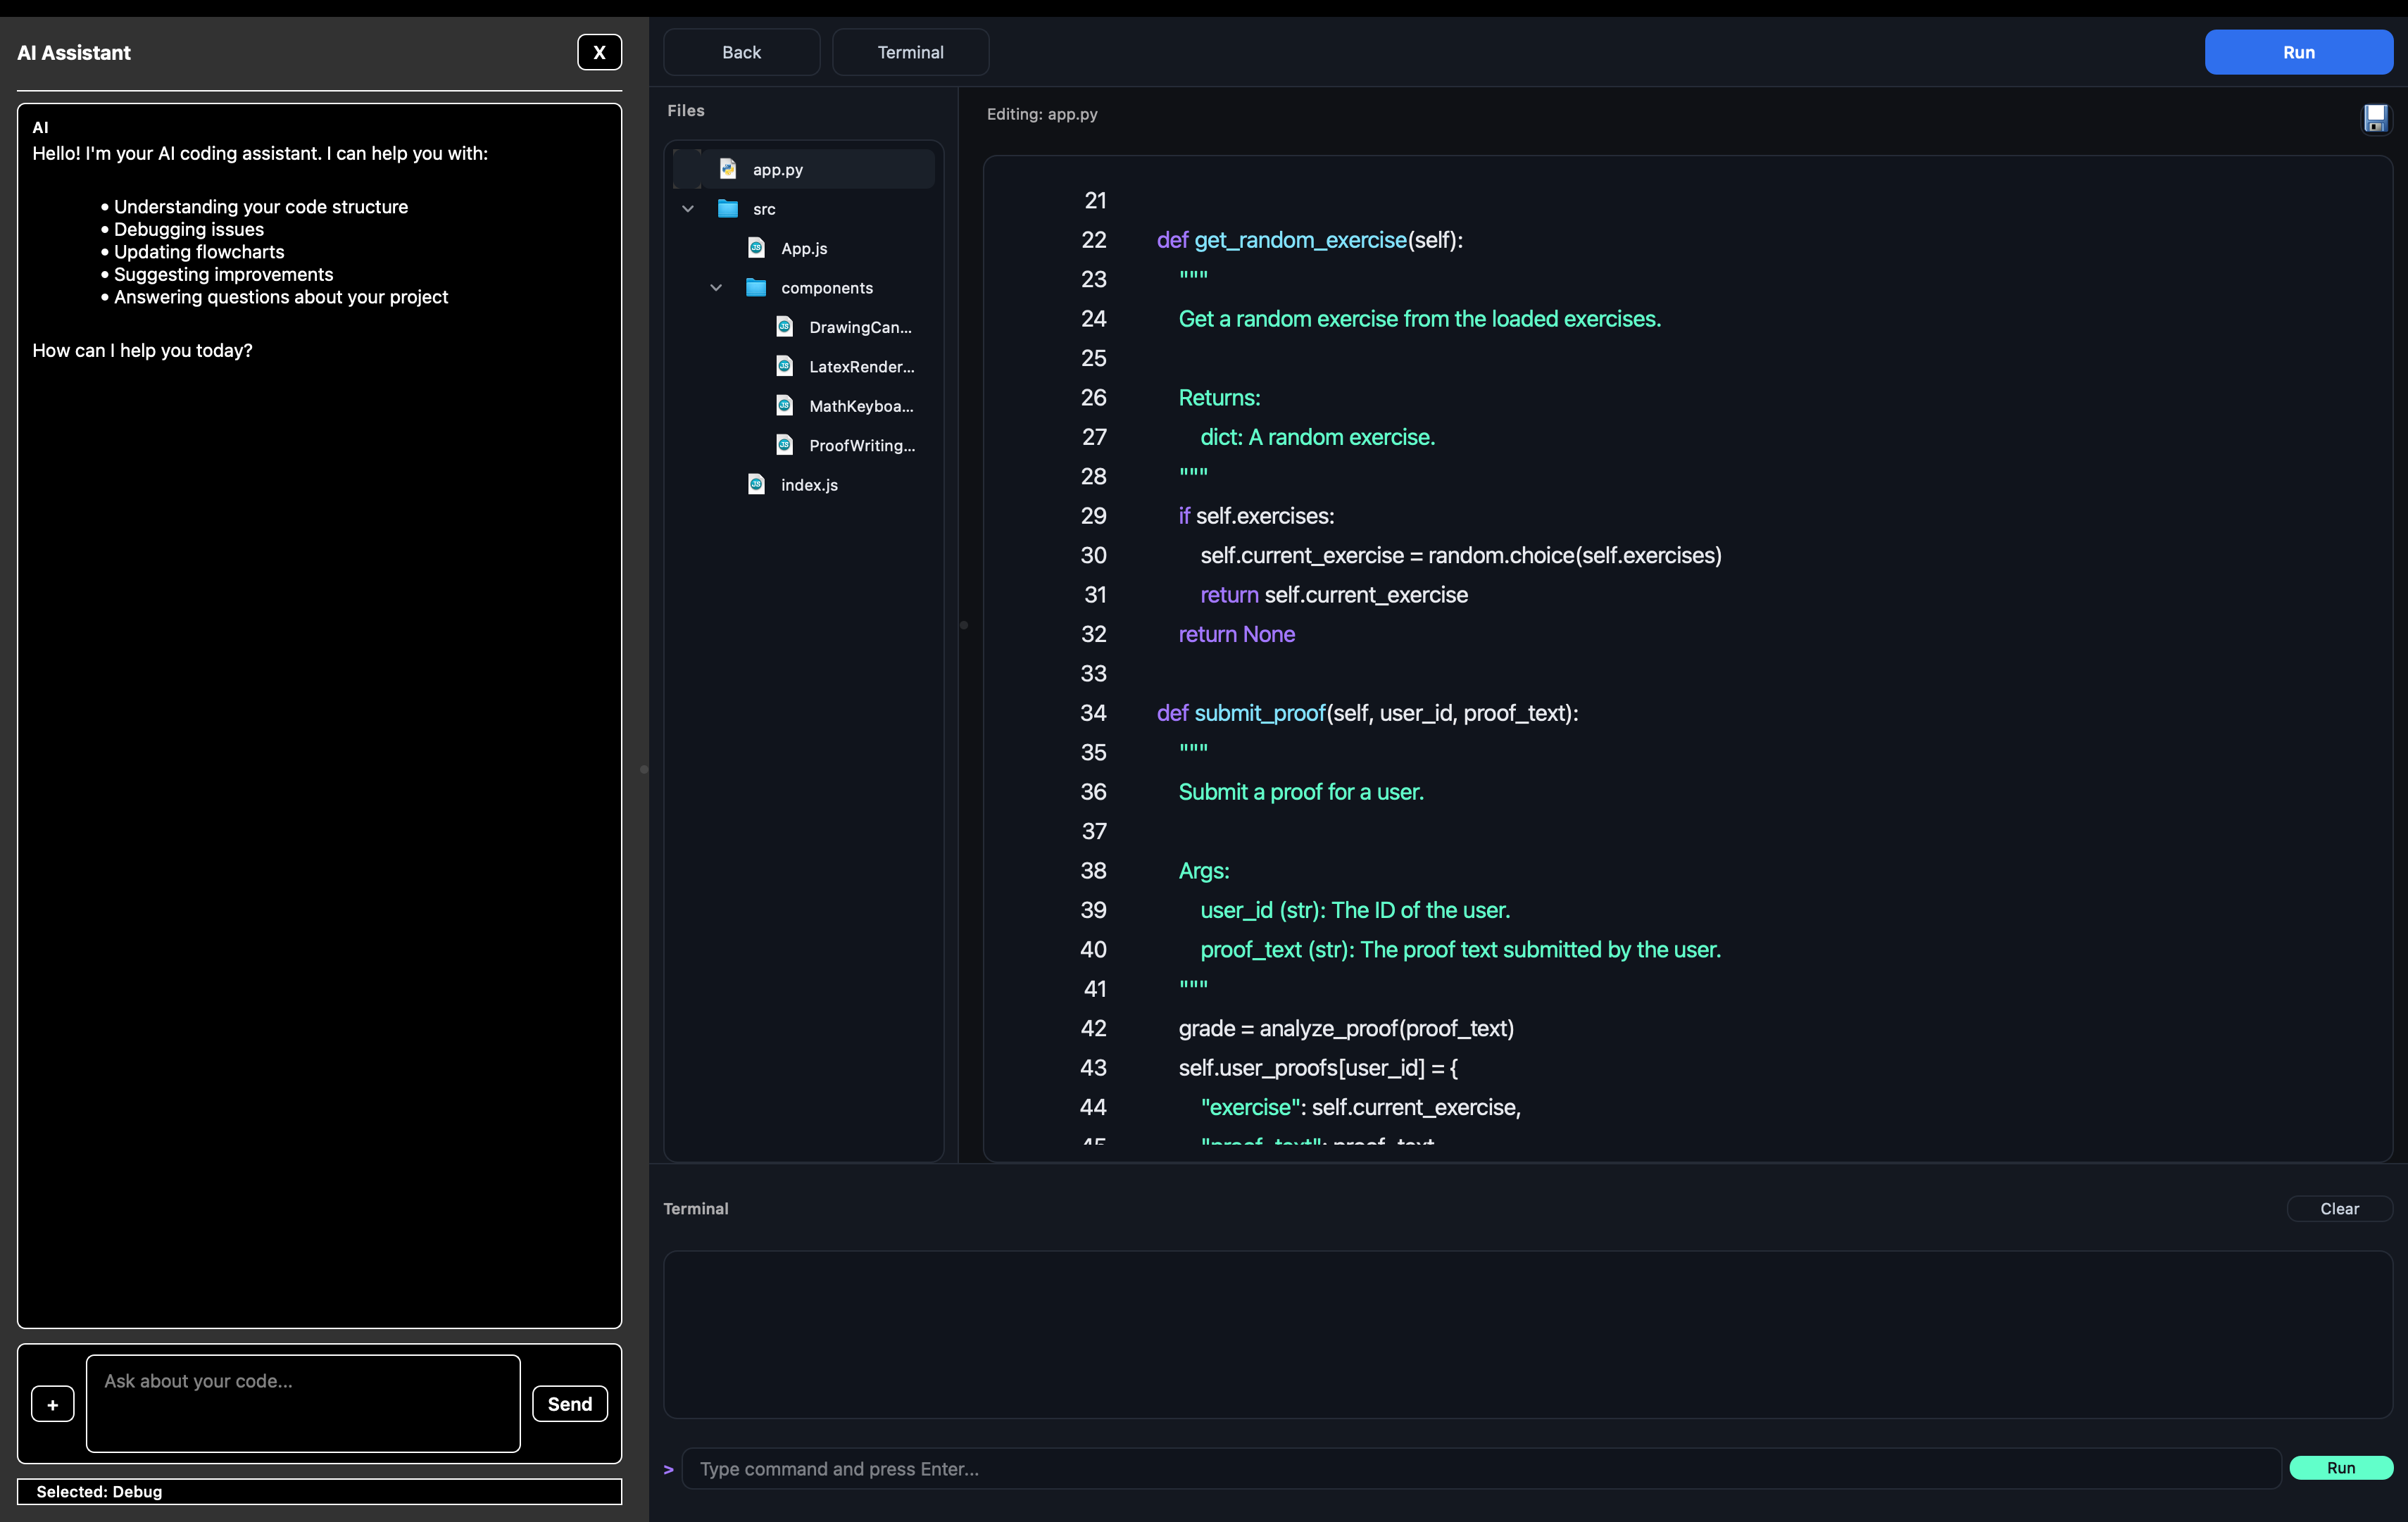Close the AI Assistant panel

pyautogui.click(x=599, y=52)
